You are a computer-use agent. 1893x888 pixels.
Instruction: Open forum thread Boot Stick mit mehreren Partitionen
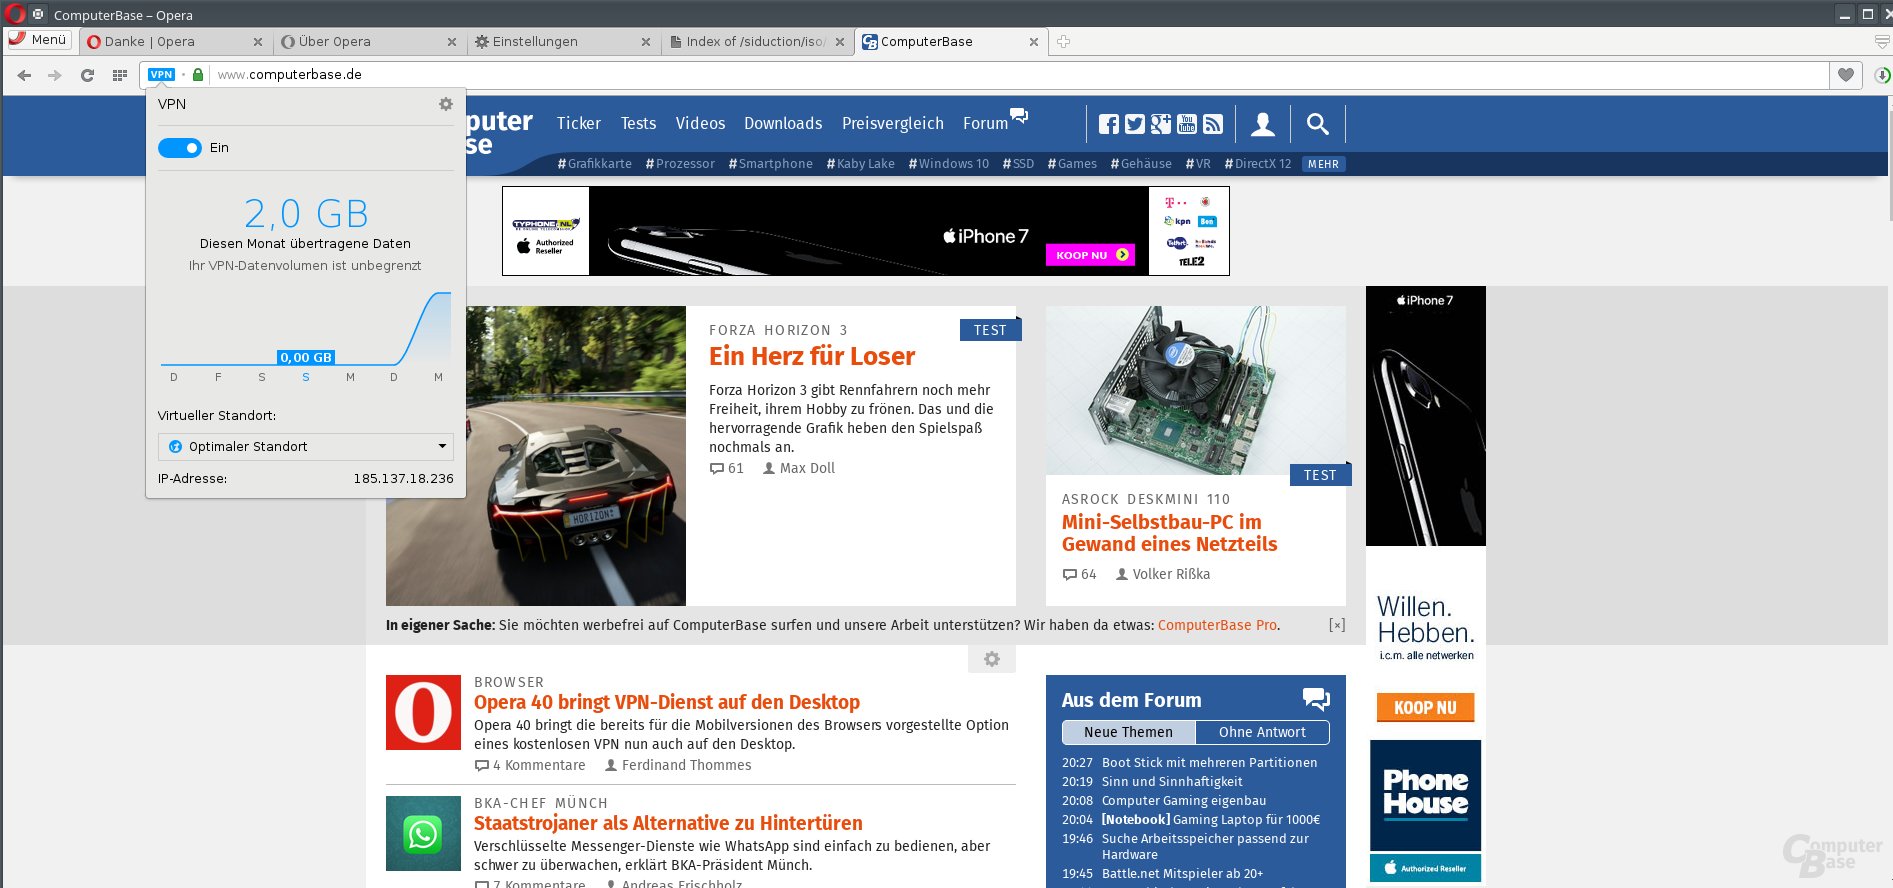point(1209,763)
